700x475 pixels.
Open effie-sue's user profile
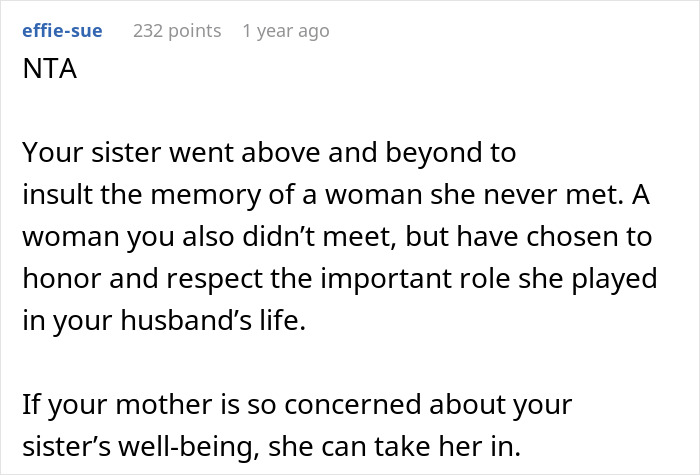[60, 31]
